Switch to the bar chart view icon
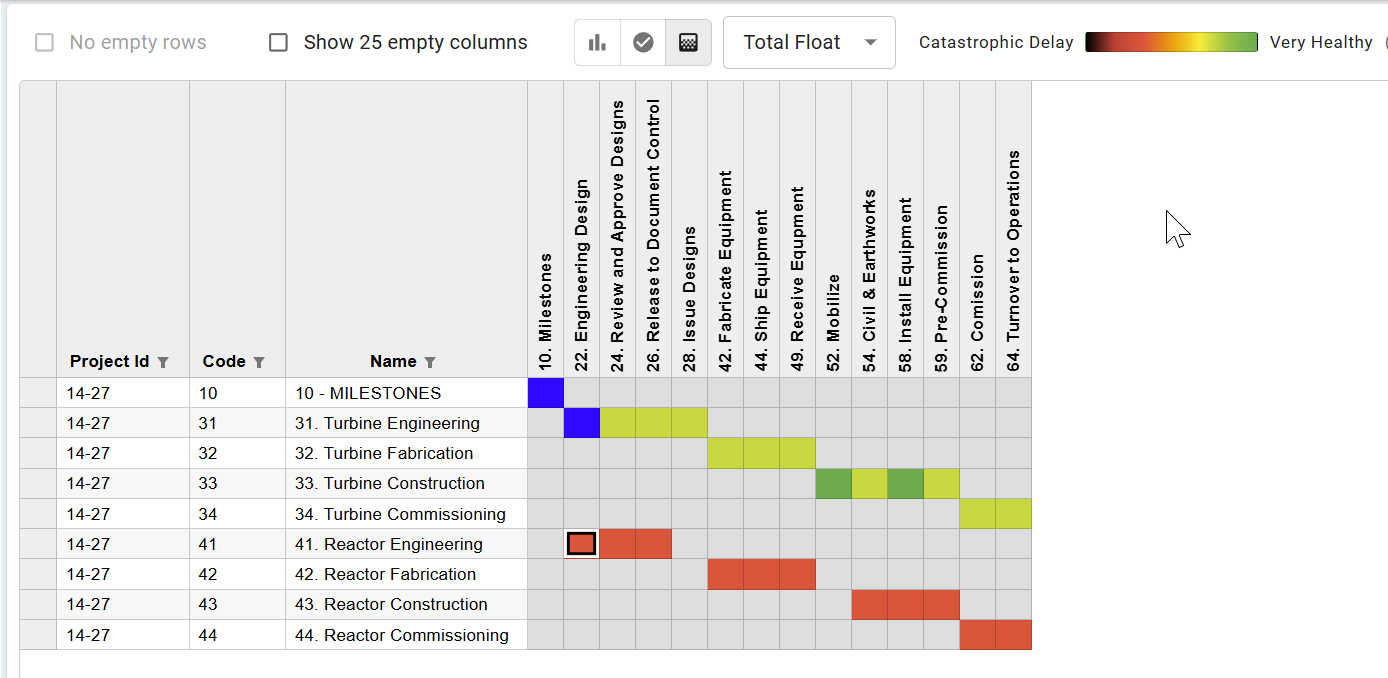Image resolution: width=1388 pixels, height=678 pixels. [597, 43]
